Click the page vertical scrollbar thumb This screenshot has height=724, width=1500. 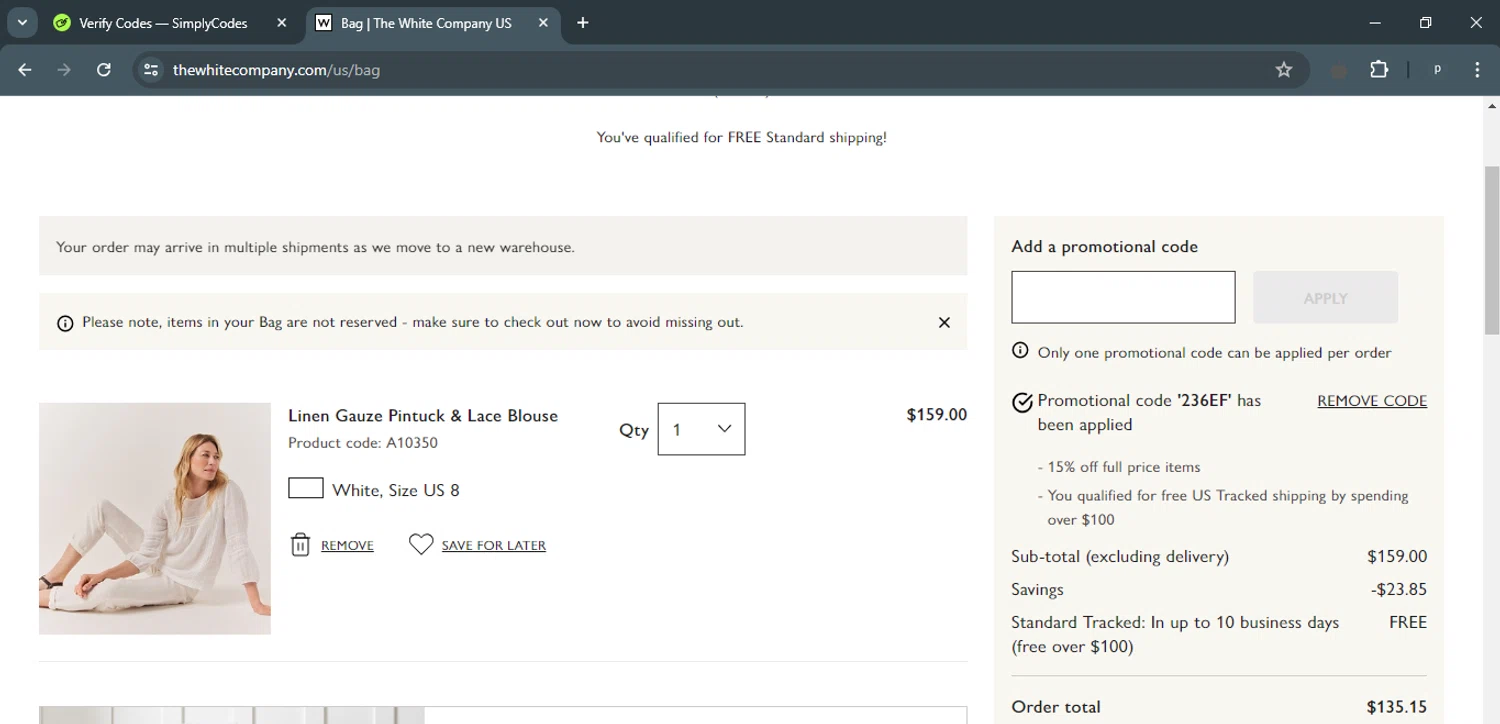click(x=1491, y=250)
